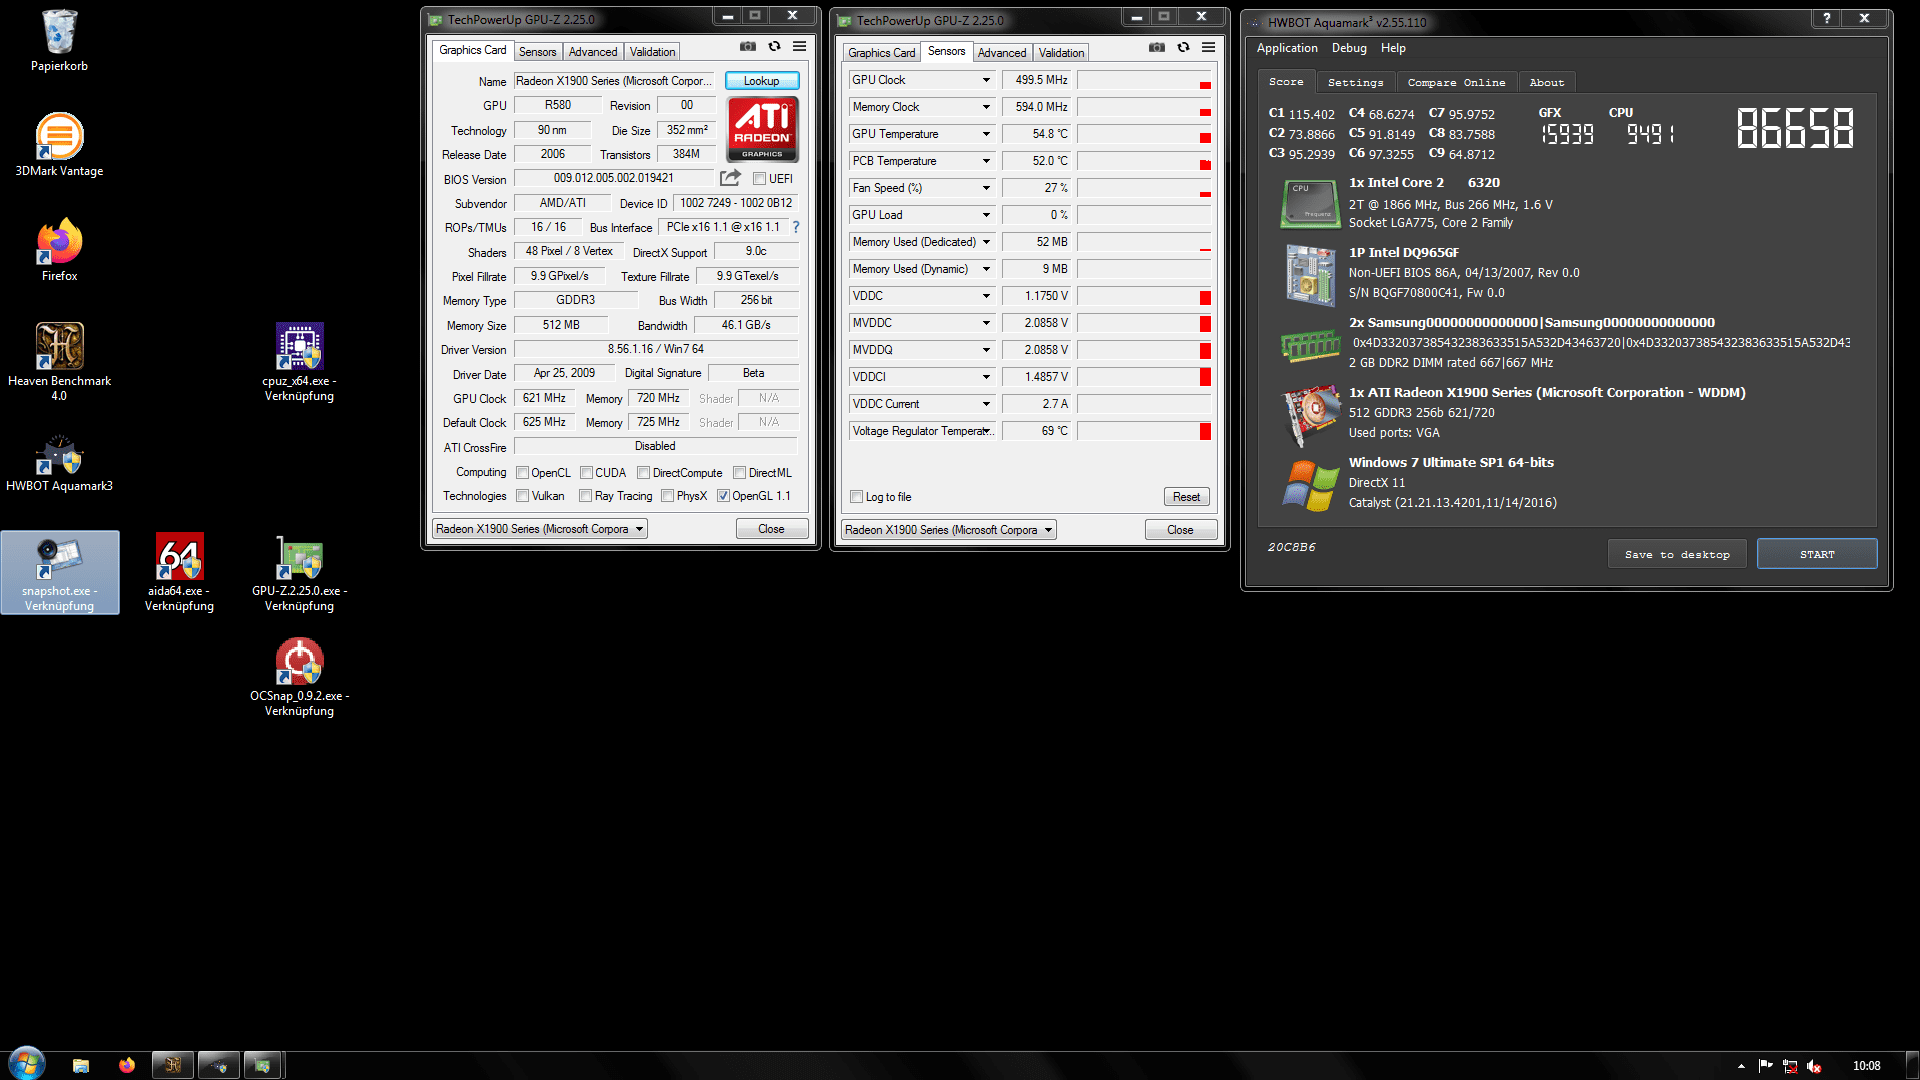Viewport: 1920px width, 1080px height.
Task: Click the Lookup button
Action: click(761, 81)
